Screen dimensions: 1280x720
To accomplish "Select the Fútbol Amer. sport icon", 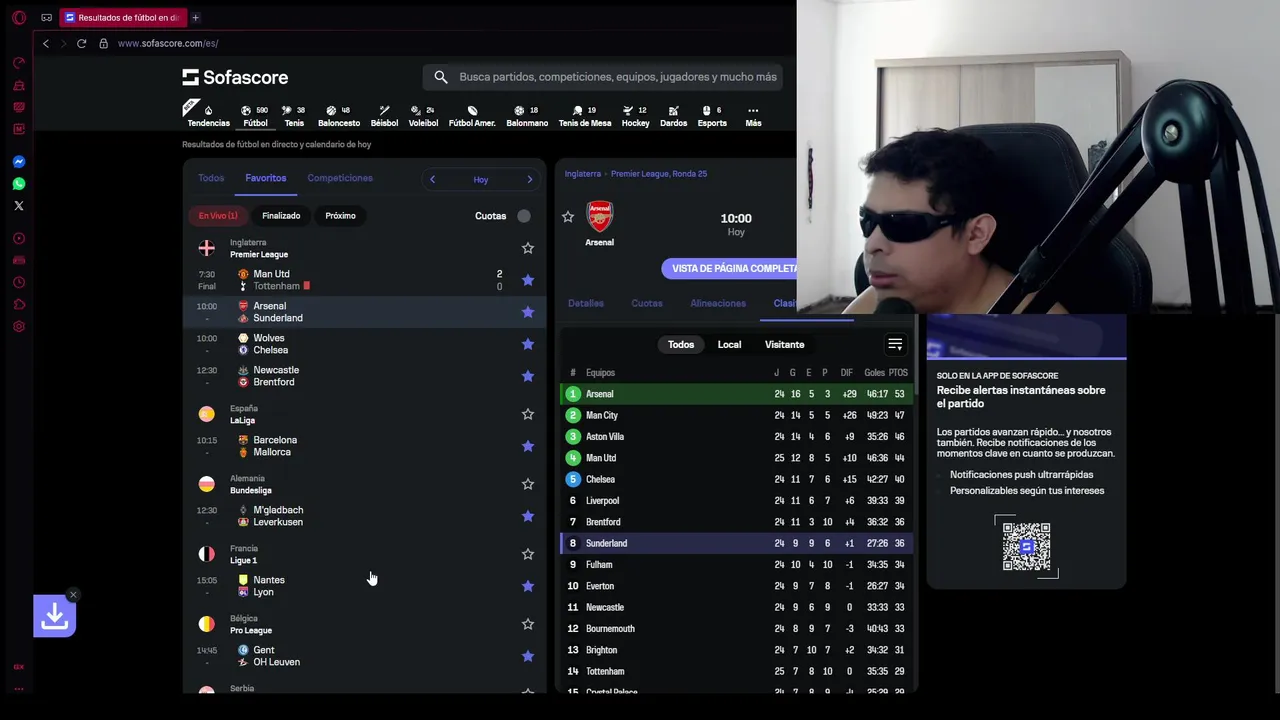I will (x=472, y=116).
